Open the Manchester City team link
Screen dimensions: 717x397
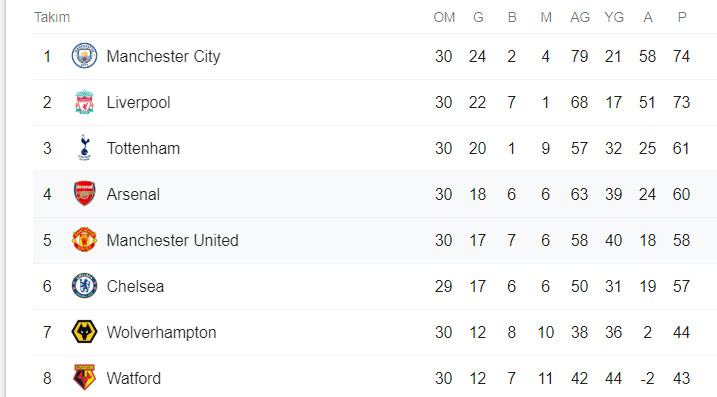tap(163, 56)
